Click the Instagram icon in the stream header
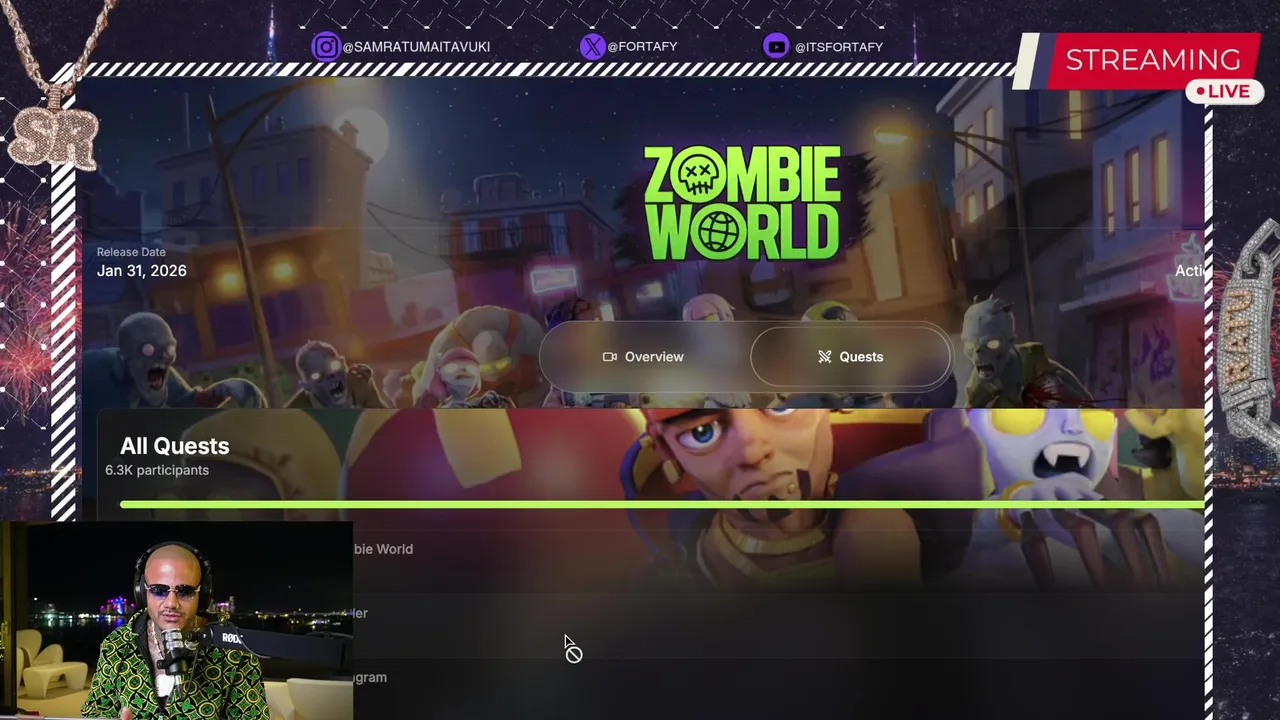This screenshot has height=720, width=1280. pos(325,47)
